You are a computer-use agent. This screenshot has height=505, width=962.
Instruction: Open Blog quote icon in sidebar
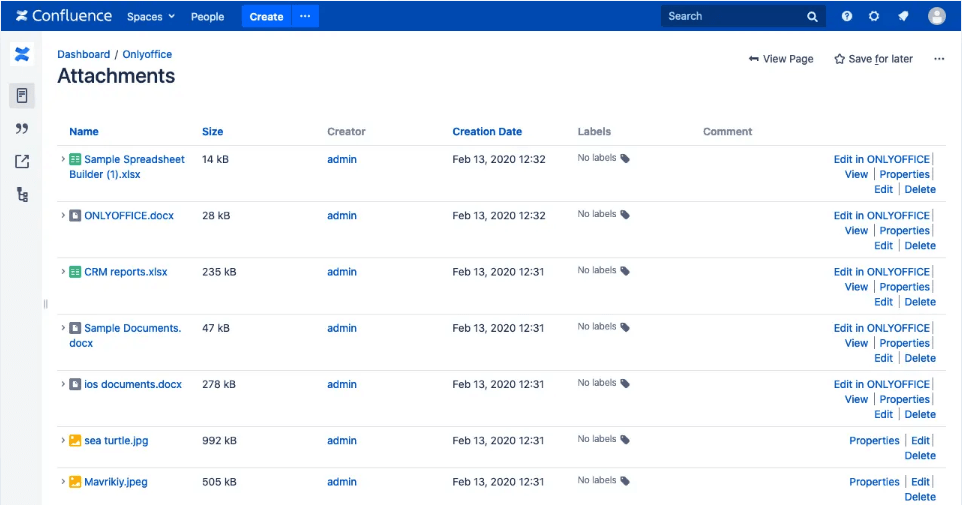[x=22, y=128]
